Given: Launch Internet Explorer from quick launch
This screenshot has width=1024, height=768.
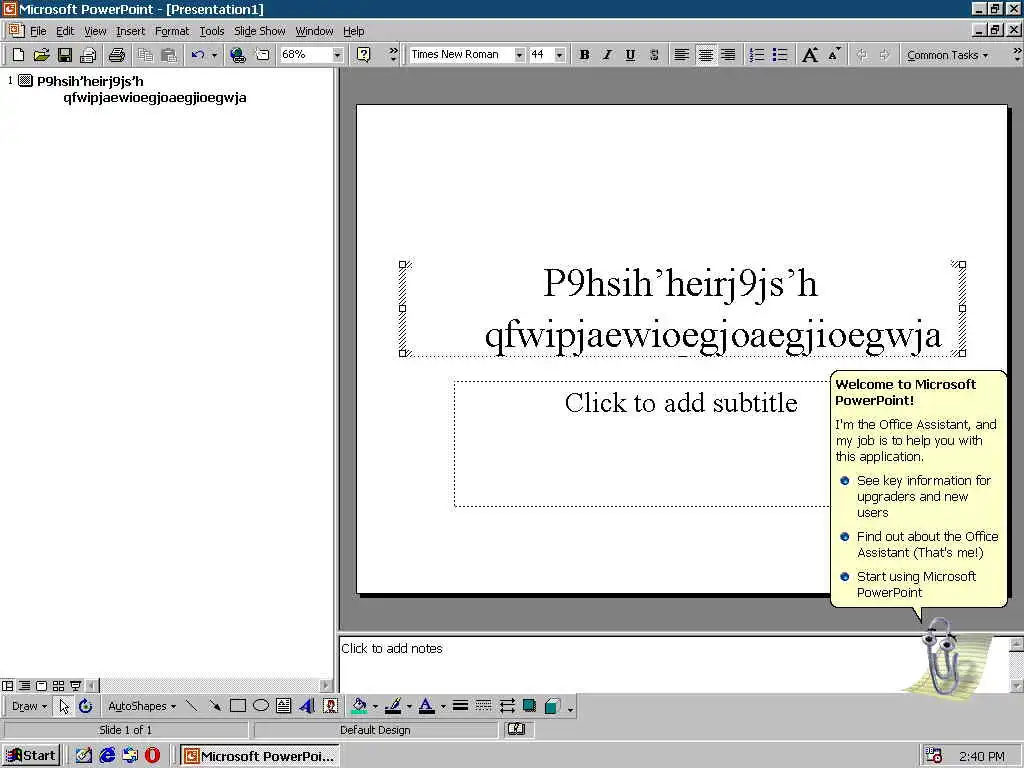Looking at the screenshot, I should point(107,756).
